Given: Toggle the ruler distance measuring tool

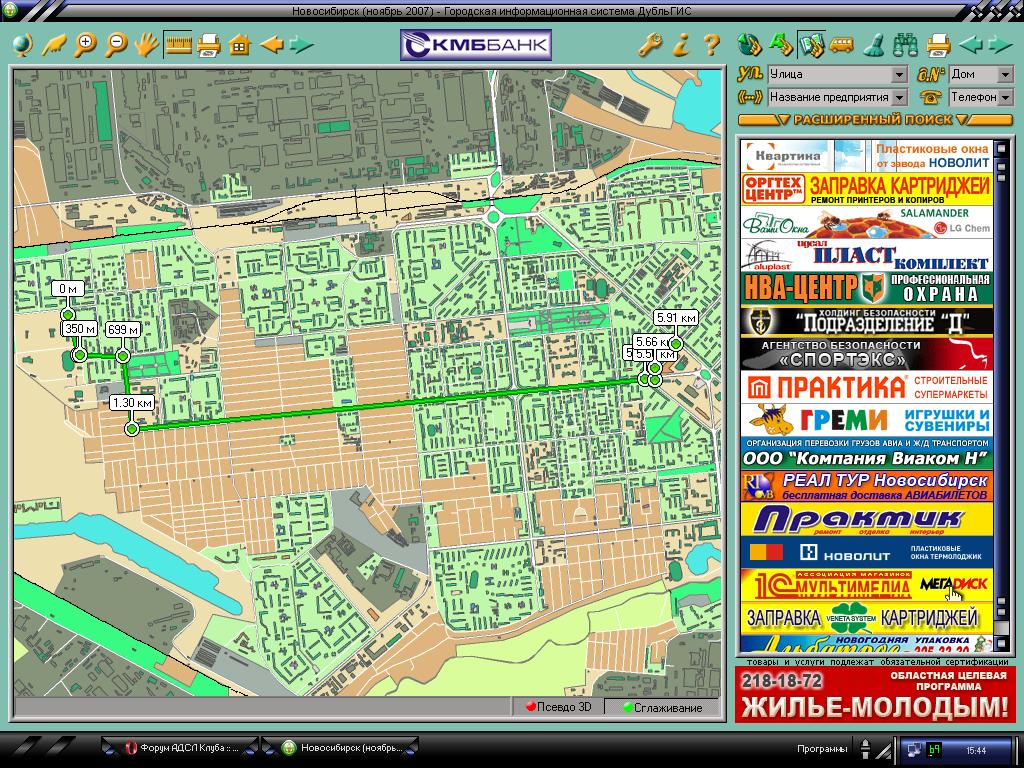Looking at the screenshot, I should point(178,45).
